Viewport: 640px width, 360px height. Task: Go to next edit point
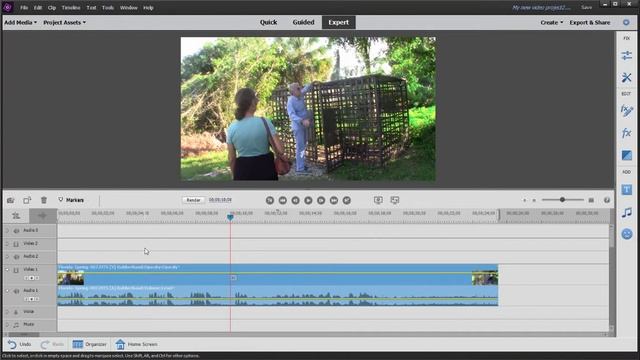point(347,200)
